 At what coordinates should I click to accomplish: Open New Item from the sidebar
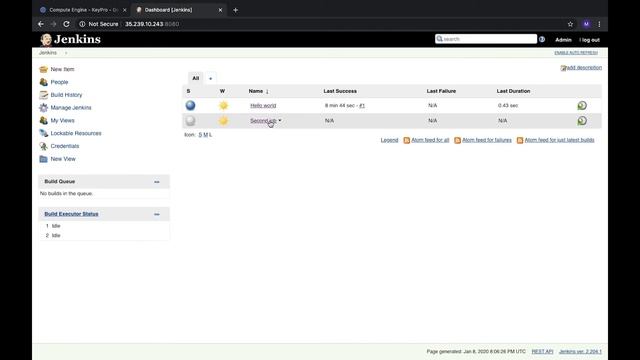62,69
